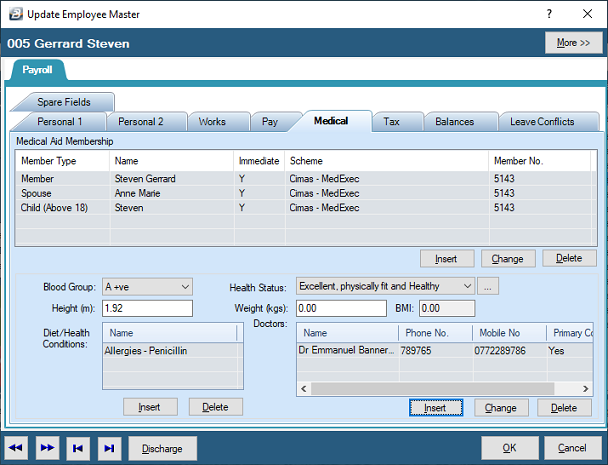Delete a diet/health condition
The width and height of the screenshot is (608, 465).
216,407
